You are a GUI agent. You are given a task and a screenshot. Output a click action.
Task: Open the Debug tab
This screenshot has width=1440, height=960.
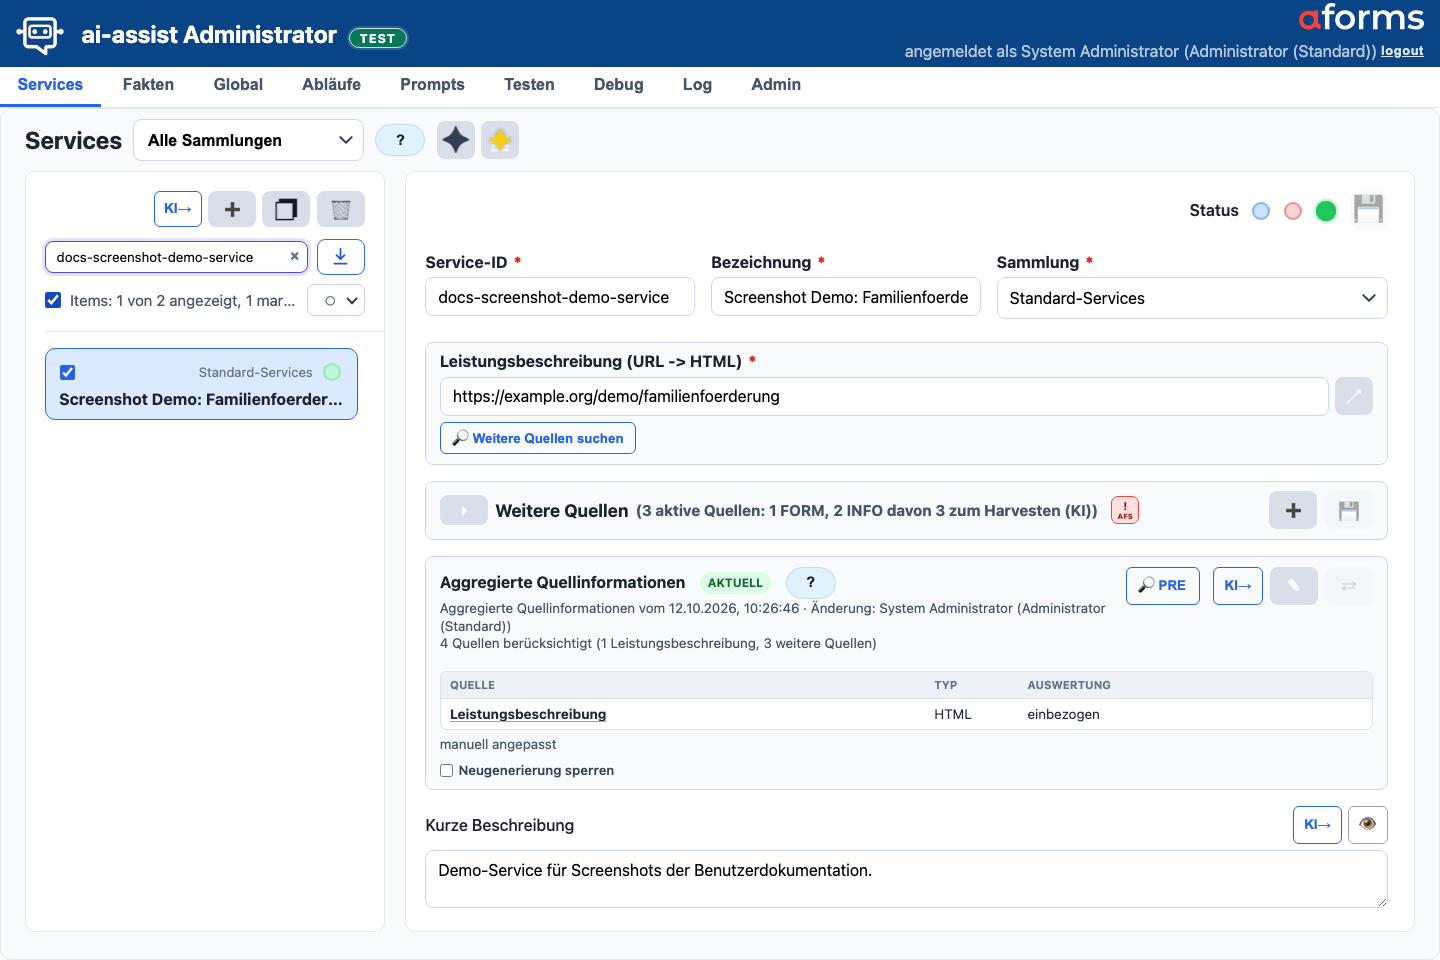tap(619, 85)
